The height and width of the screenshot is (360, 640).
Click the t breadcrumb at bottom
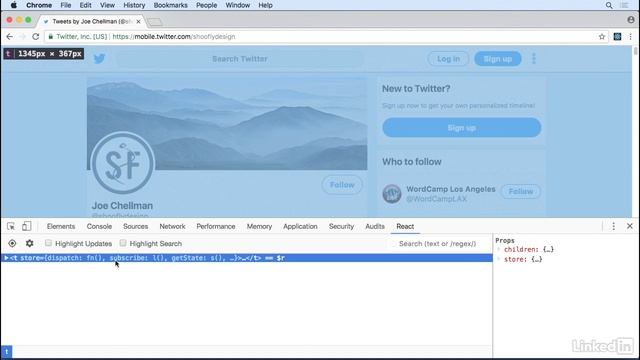click(x=7, y=351)
